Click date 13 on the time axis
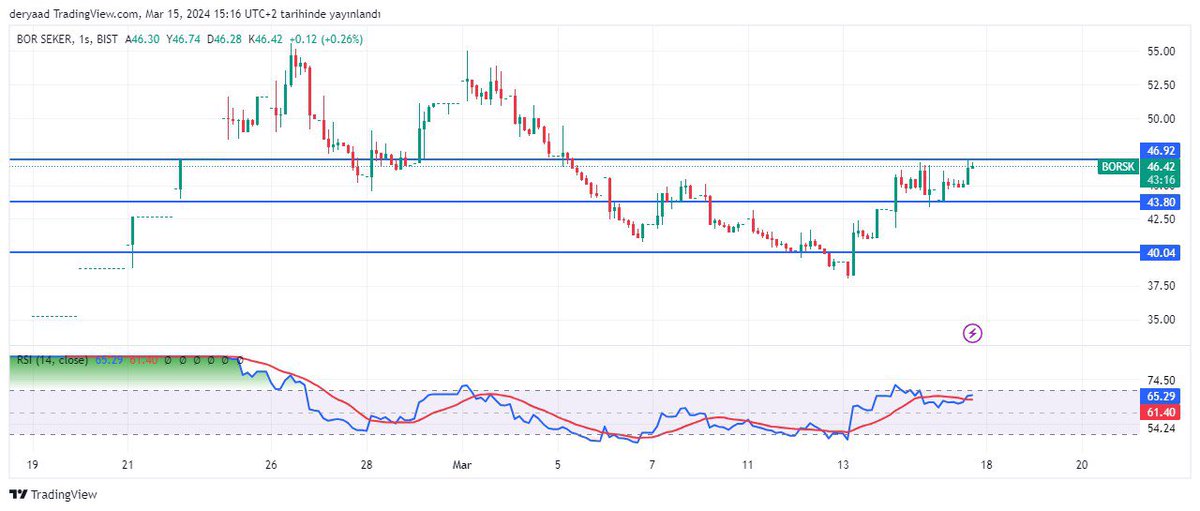This screenshot has width=1200, height=511. (843, 465)
